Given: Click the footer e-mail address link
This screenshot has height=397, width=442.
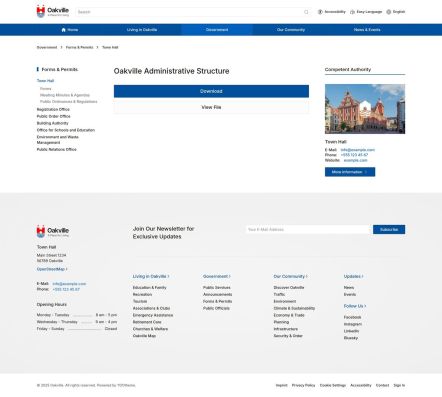Looking at the screenshot, I should (69, 284).
